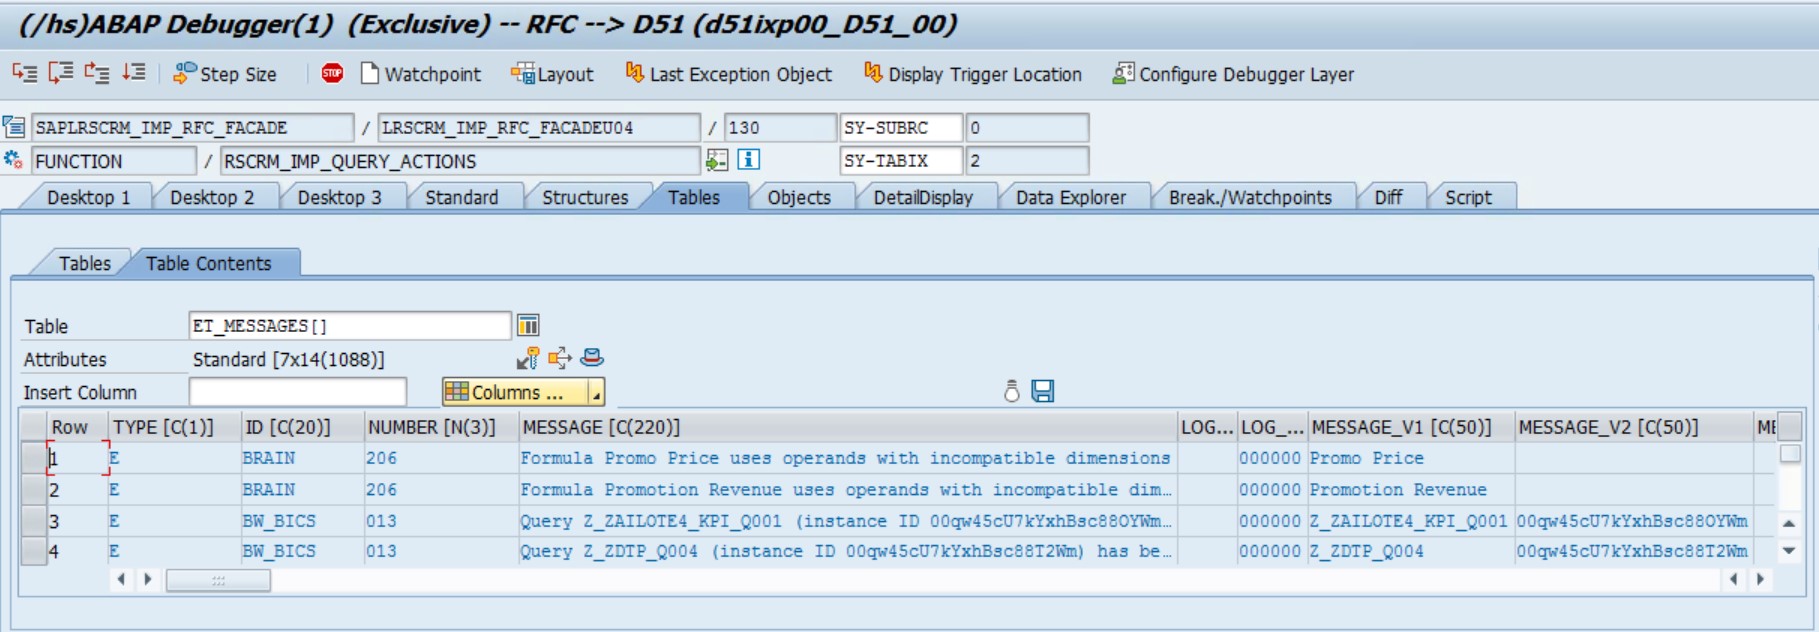Screen dimensions: 1819x632
Task: Select row 4 using its row selector
Action: [x=33, y=551]
